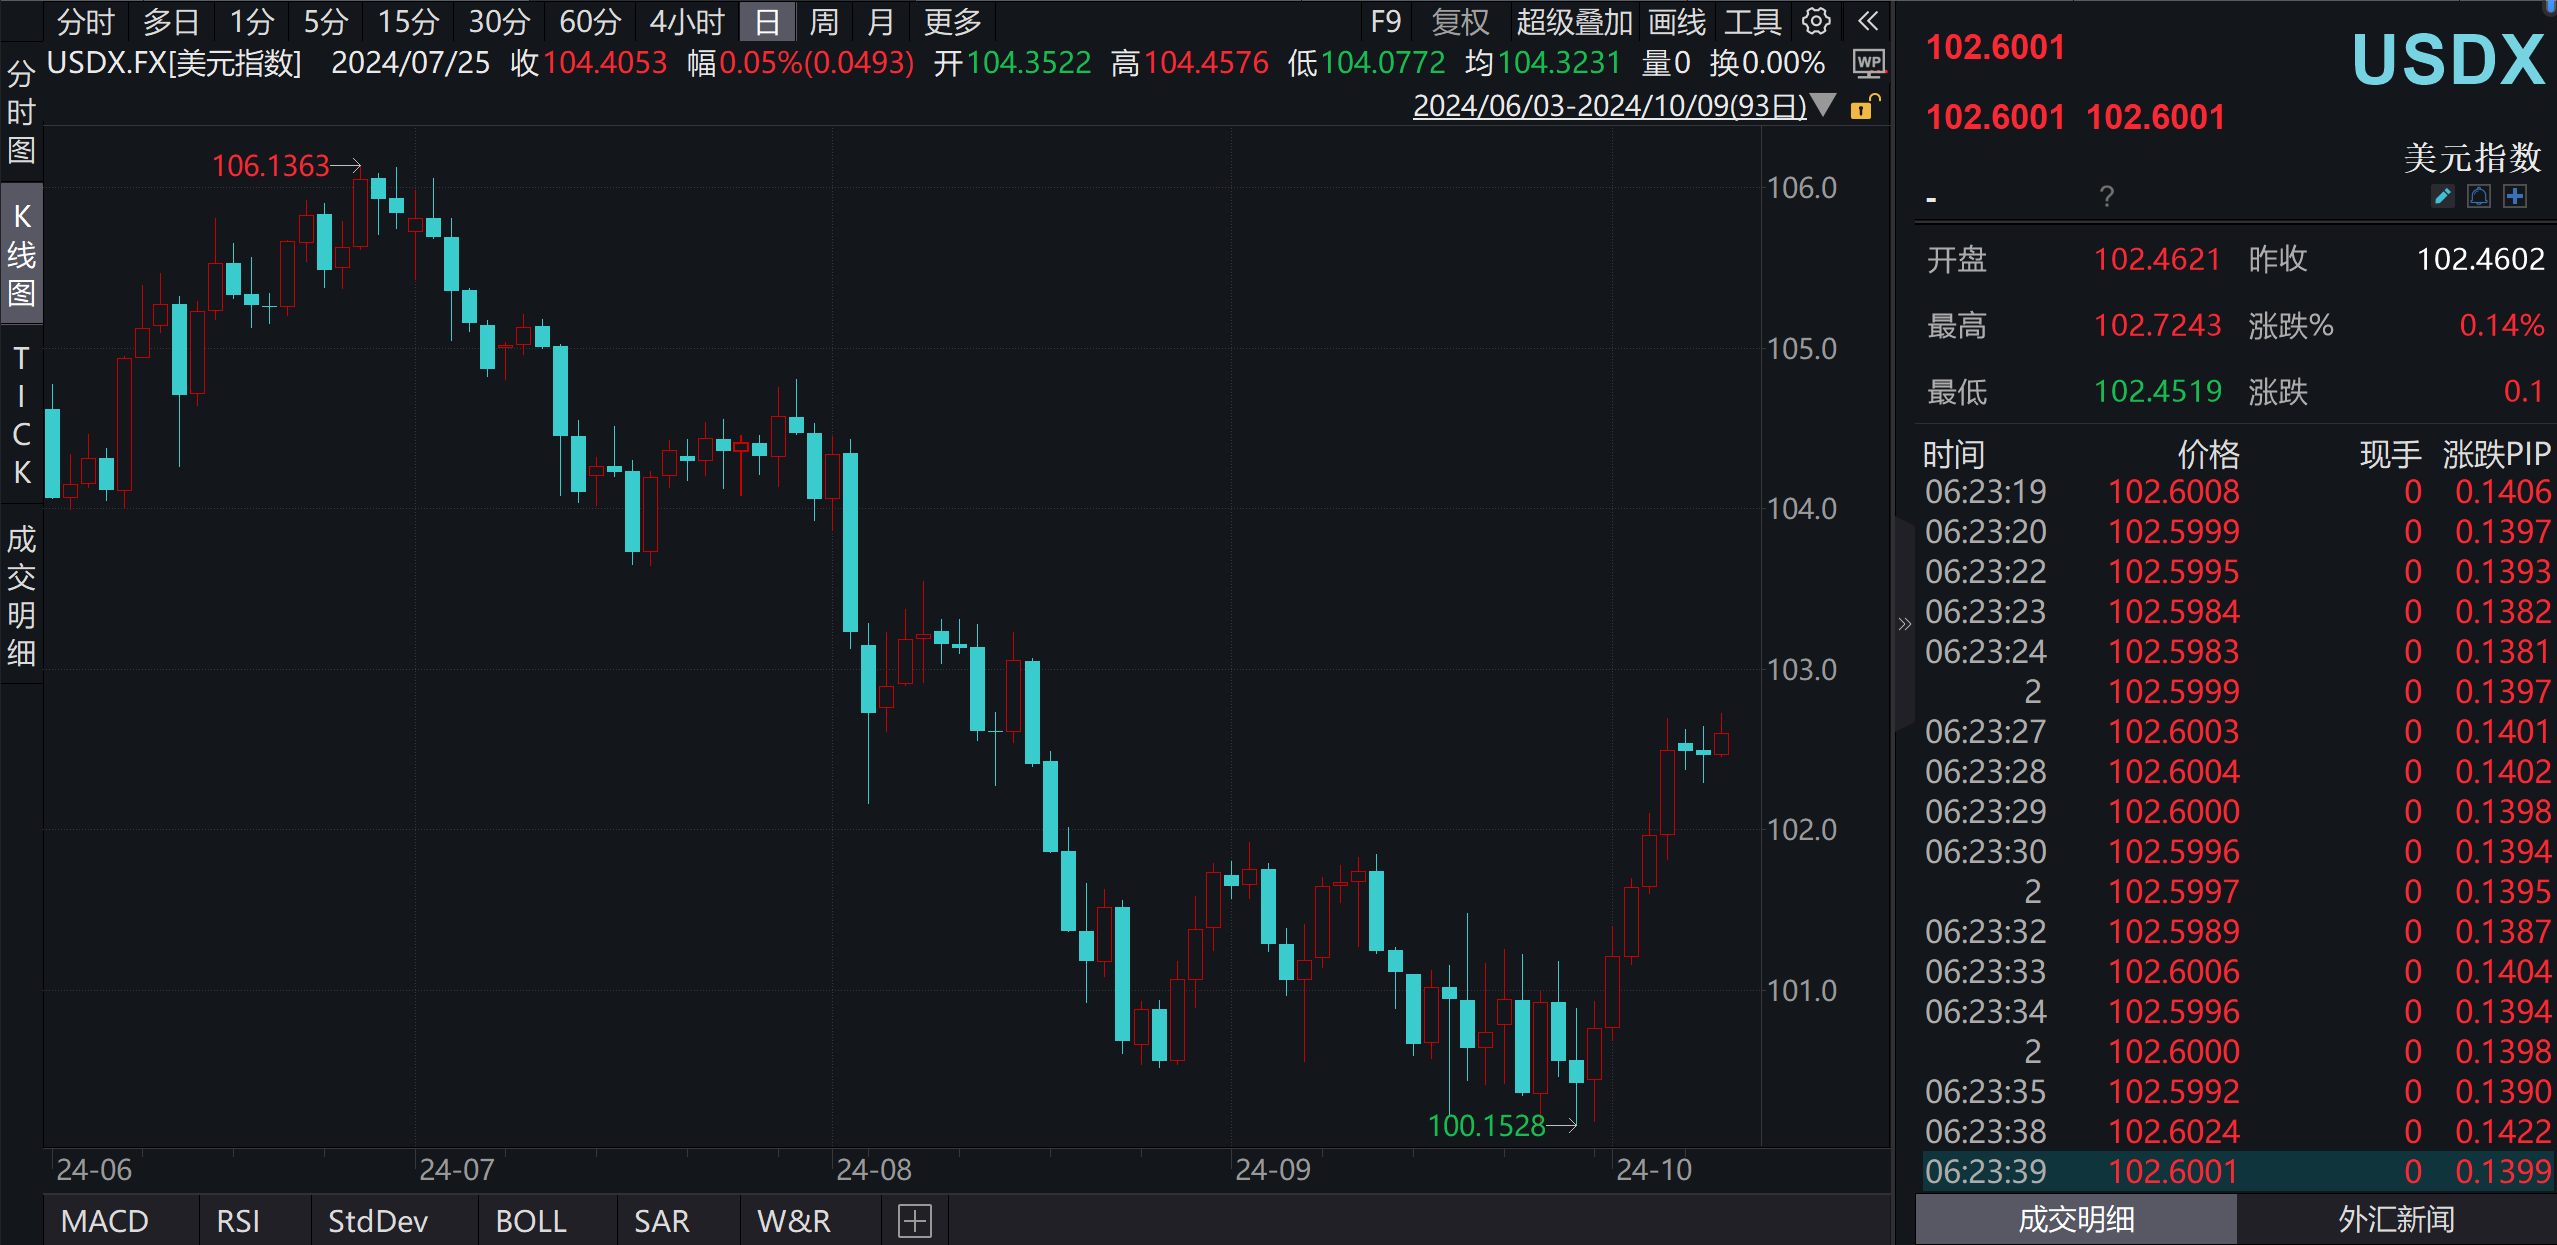Screen dimensions: 2557x1245
Task: Click the 超级叠加 button
Action: (x=1573, y=21)
